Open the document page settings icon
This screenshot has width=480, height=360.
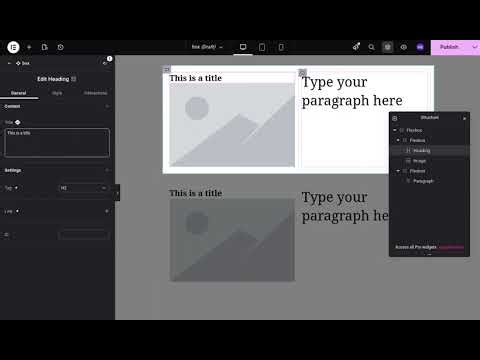click(45, 47)
